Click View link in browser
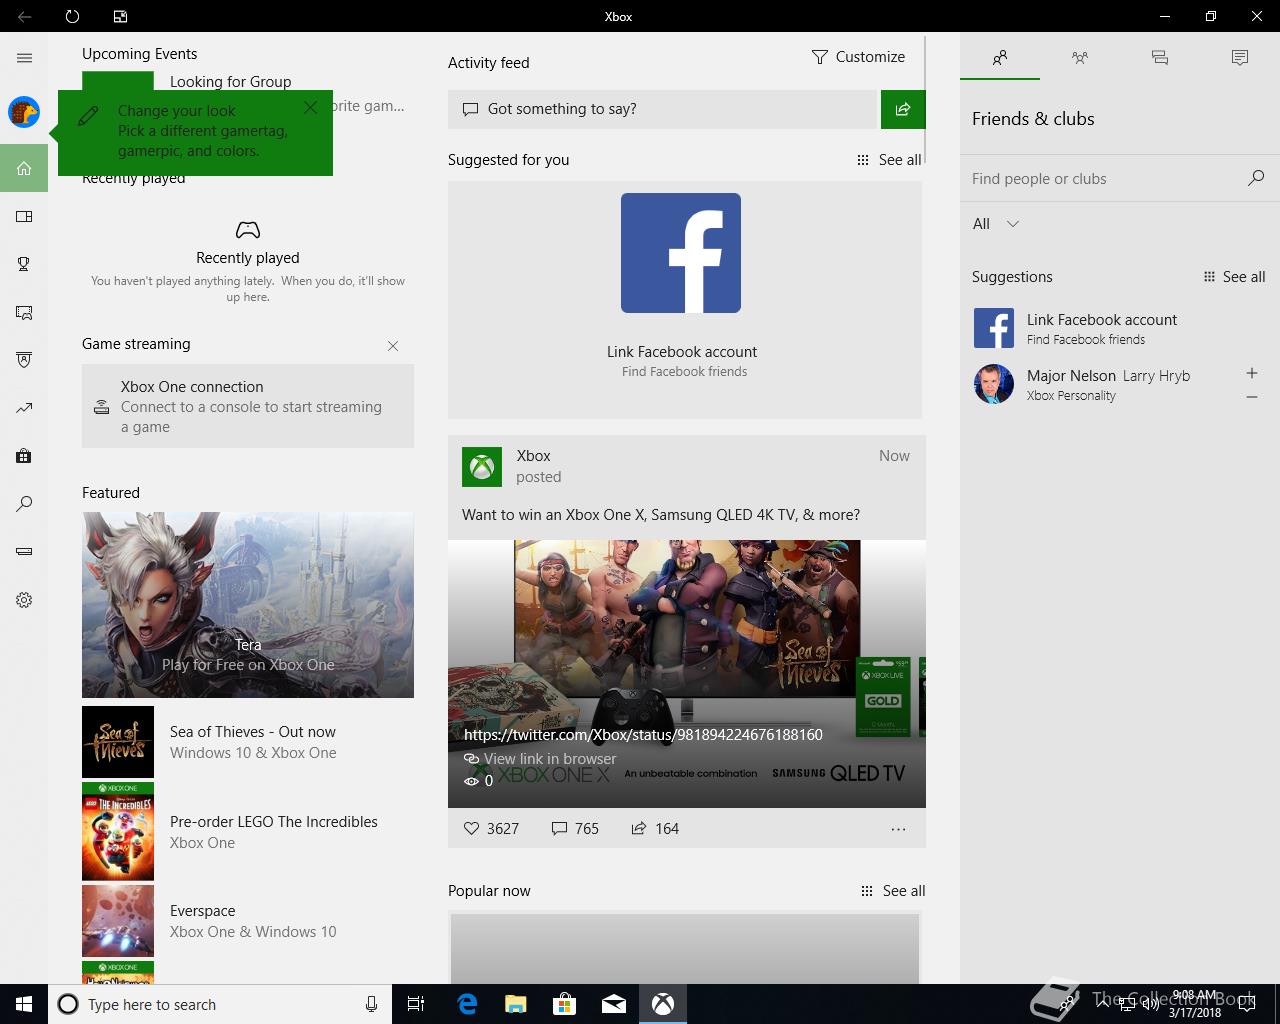 click(x=540, y=759)
